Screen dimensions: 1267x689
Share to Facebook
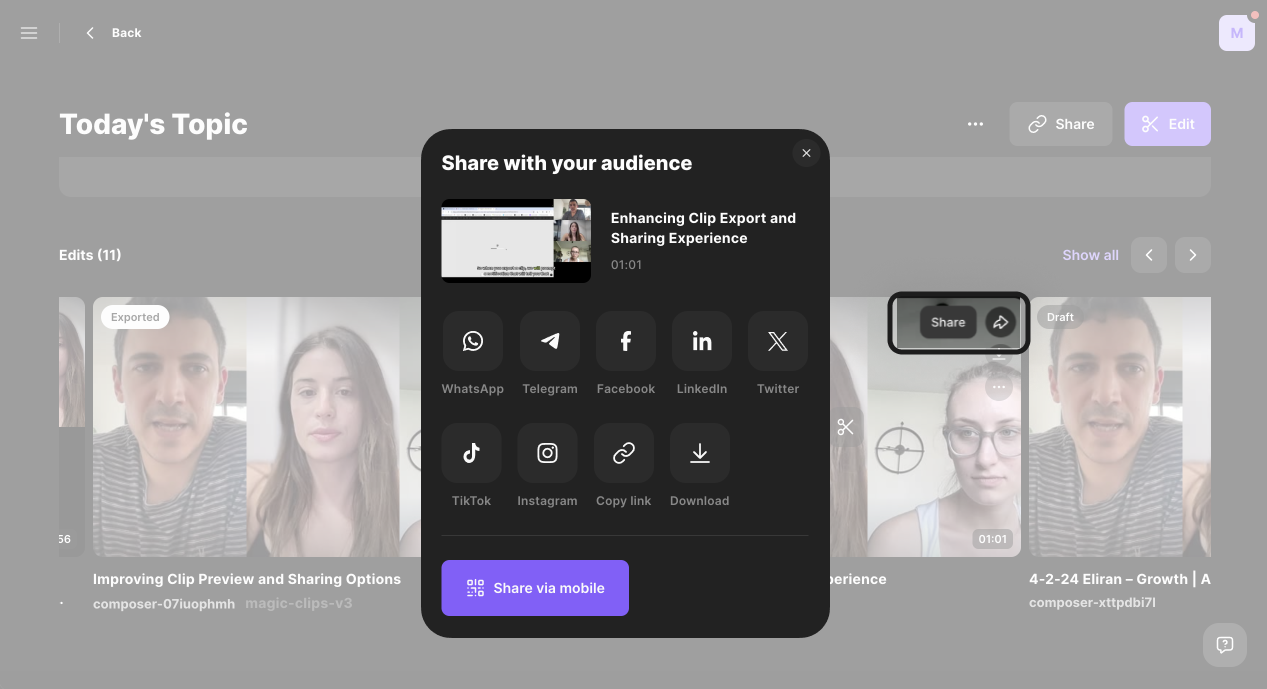625,341
